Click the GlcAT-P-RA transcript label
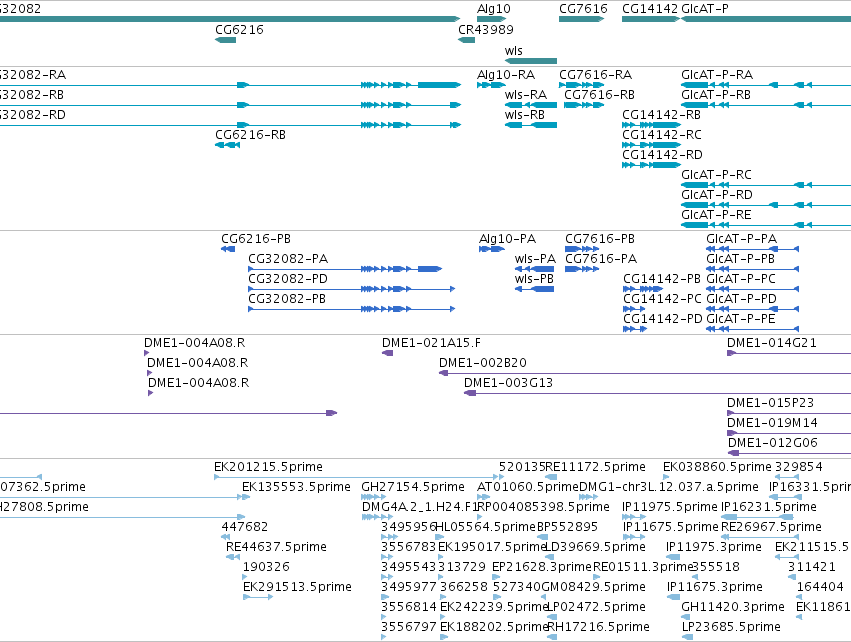 click(717, 74)
